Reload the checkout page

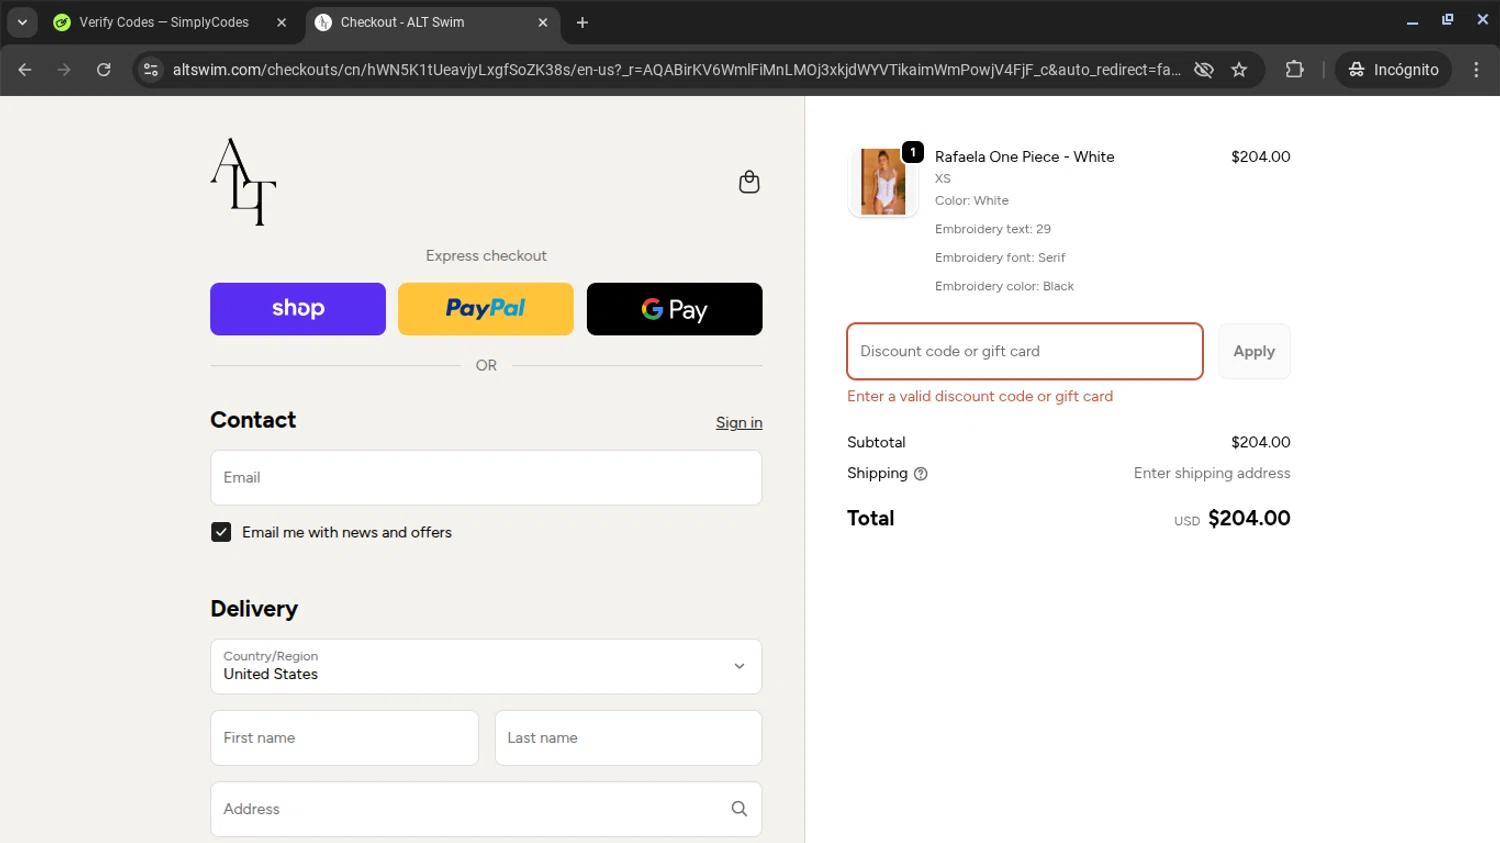pos(103,70)
